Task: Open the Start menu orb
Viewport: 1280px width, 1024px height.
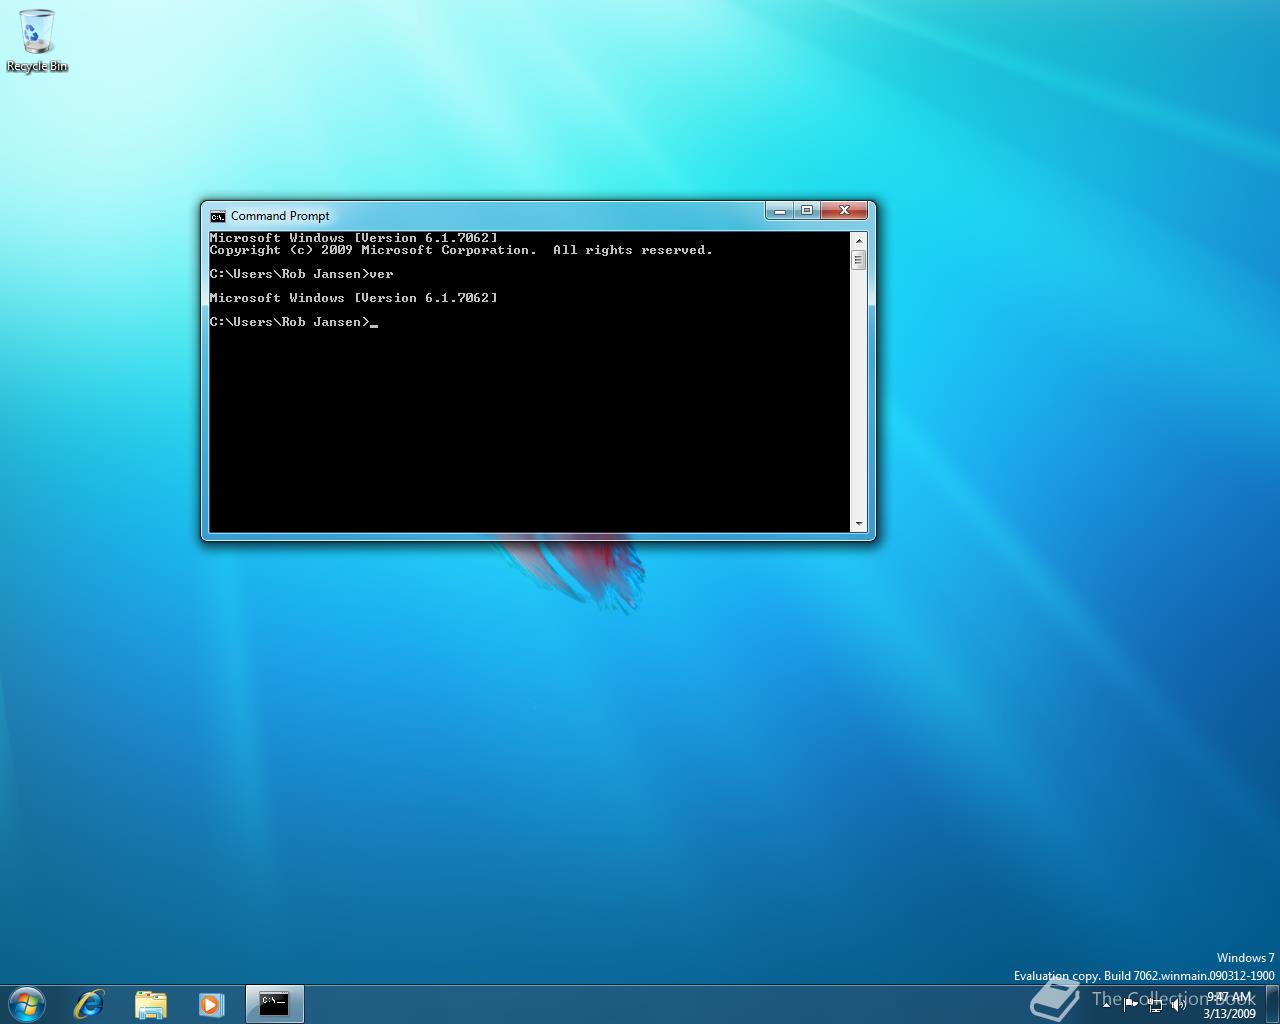Action: point(27,1004)
